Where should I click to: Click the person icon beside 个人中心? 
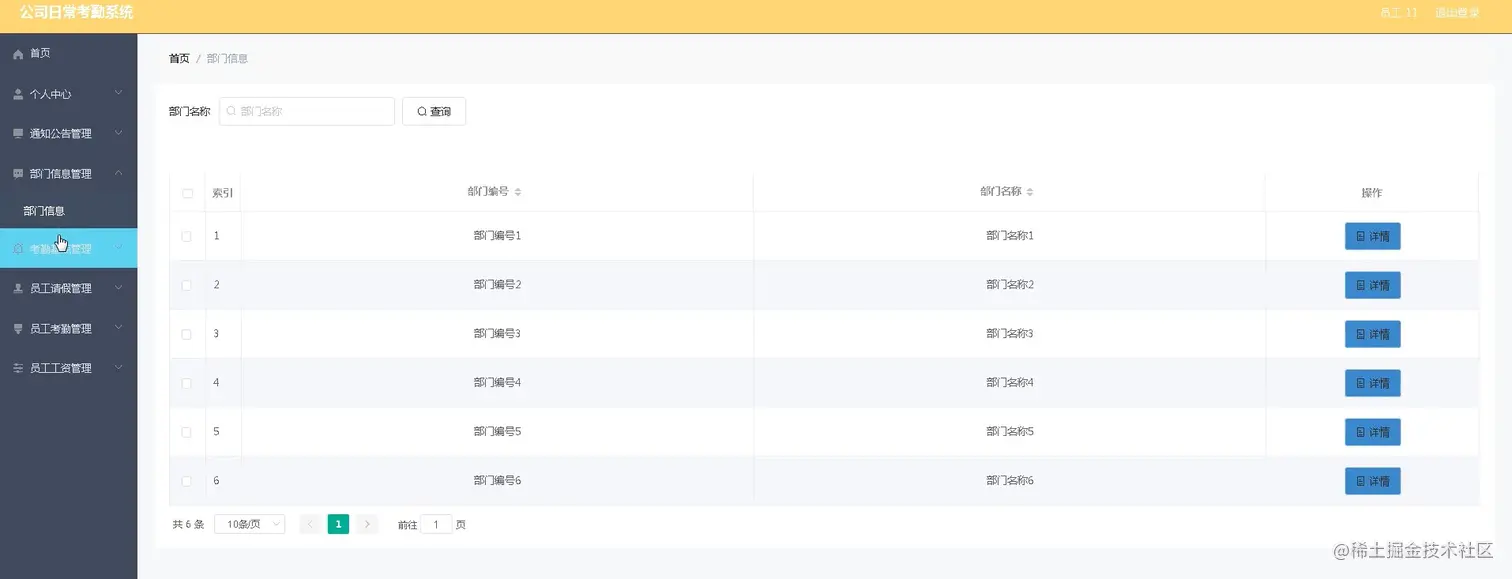(18, 94)
